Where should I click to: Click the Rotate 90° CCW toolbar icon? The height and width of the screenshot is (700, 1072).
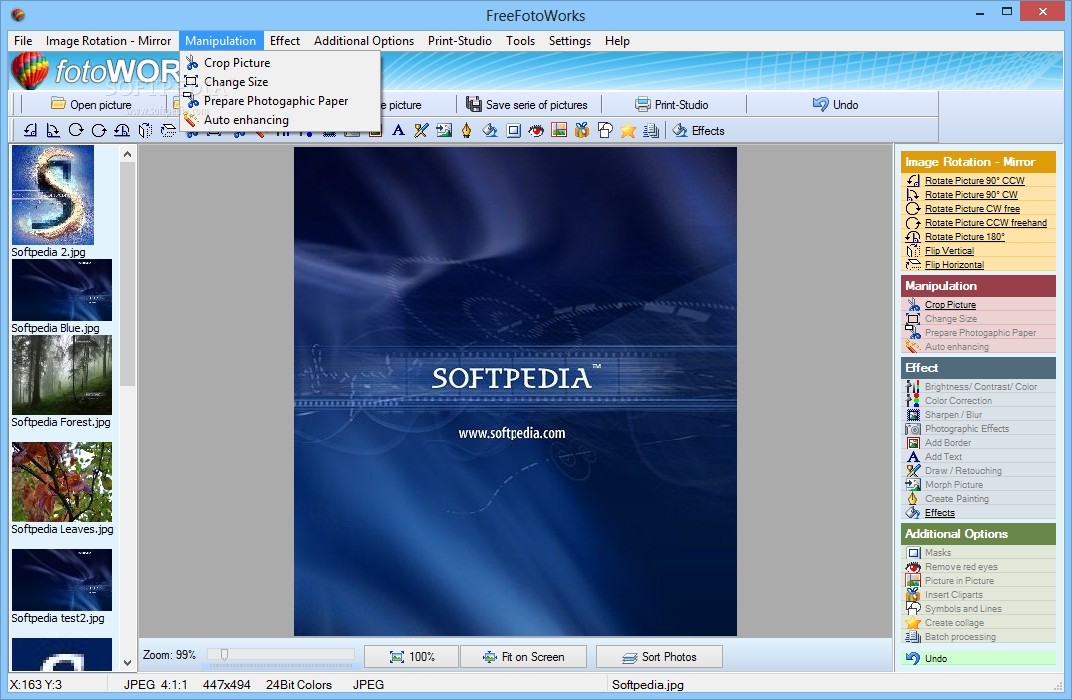click(30, 130)
